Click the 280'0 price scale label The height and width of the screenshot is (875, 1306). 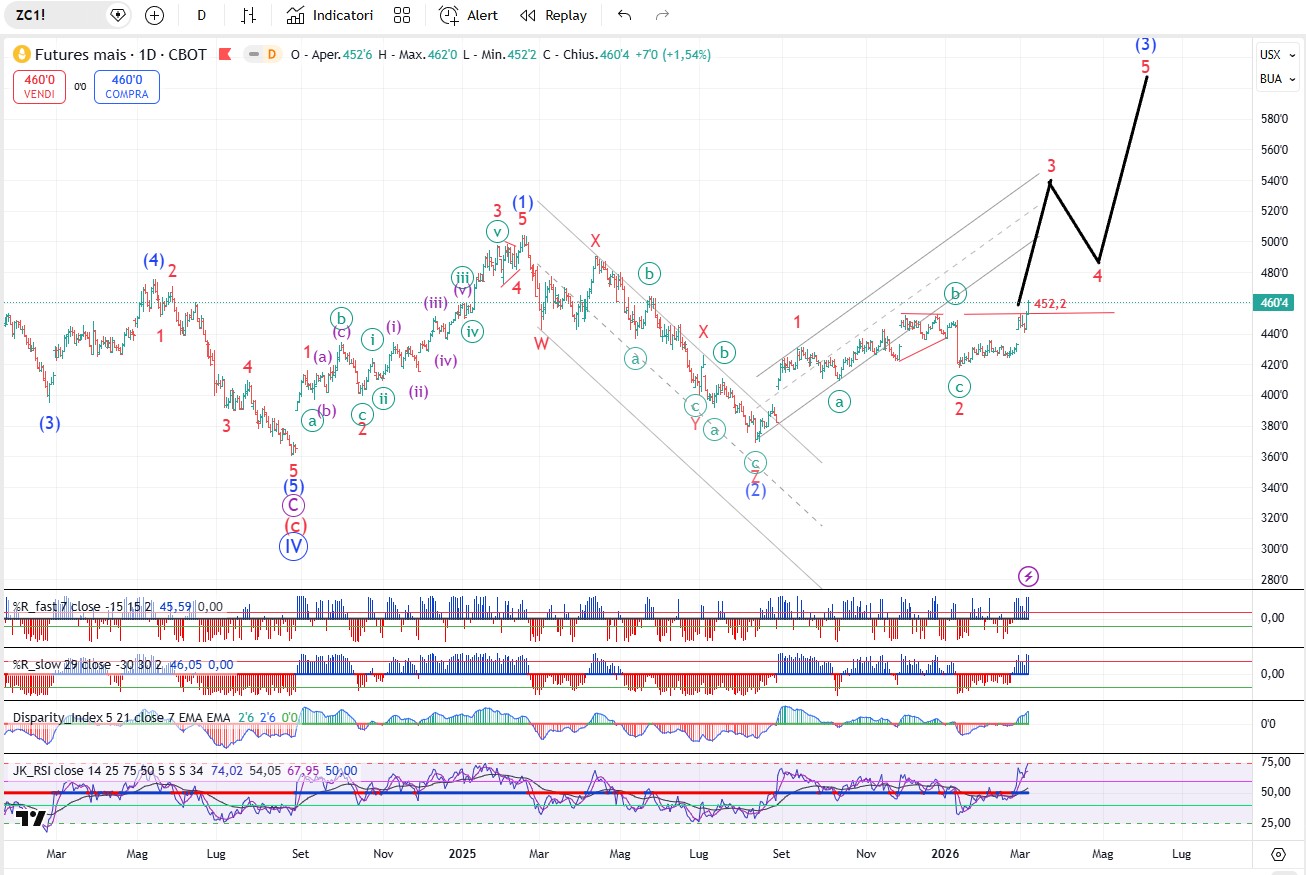1273,580
